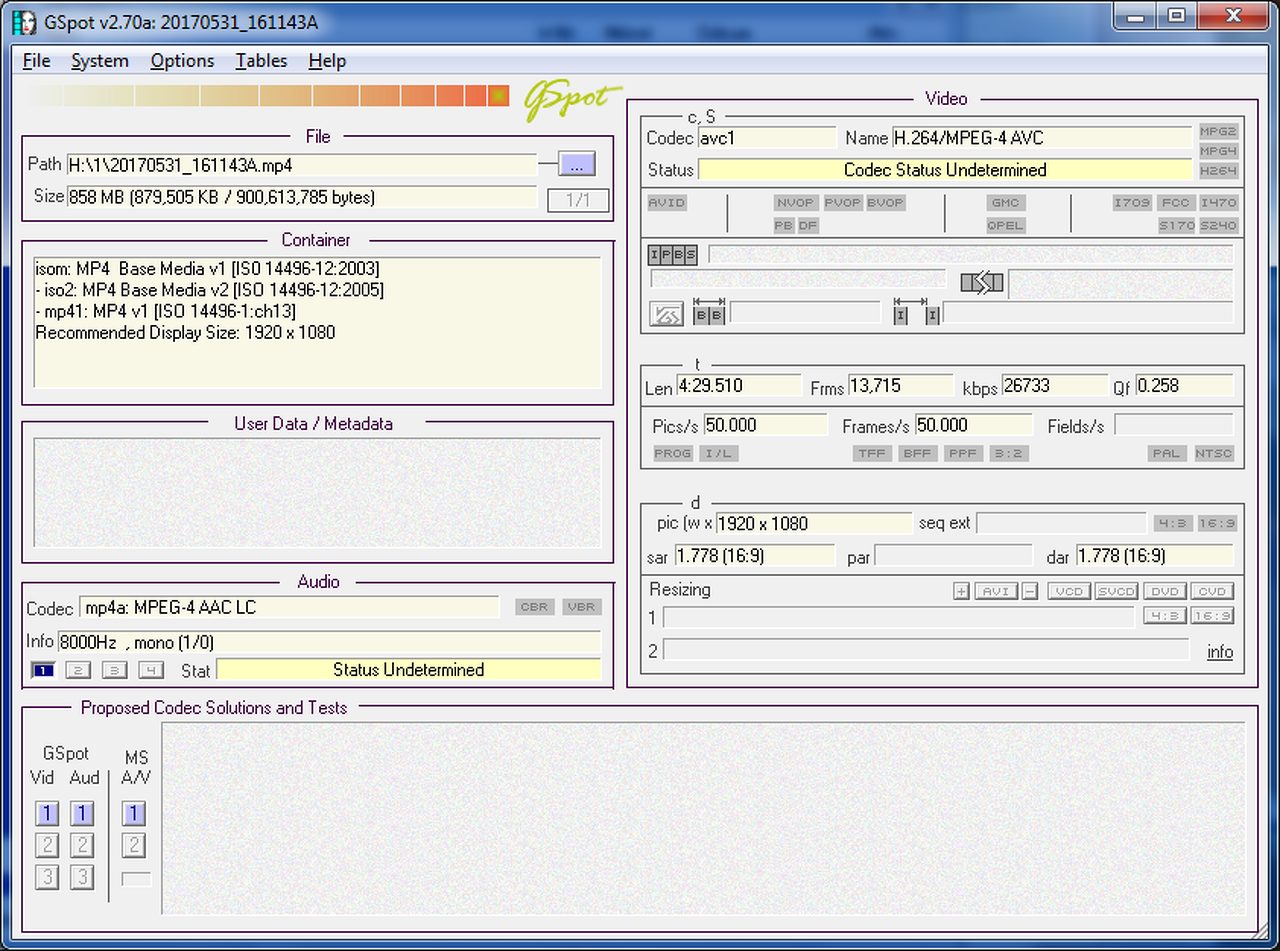
Task: Click the orange gradient progress bar
Action: (x=268, y=96)
